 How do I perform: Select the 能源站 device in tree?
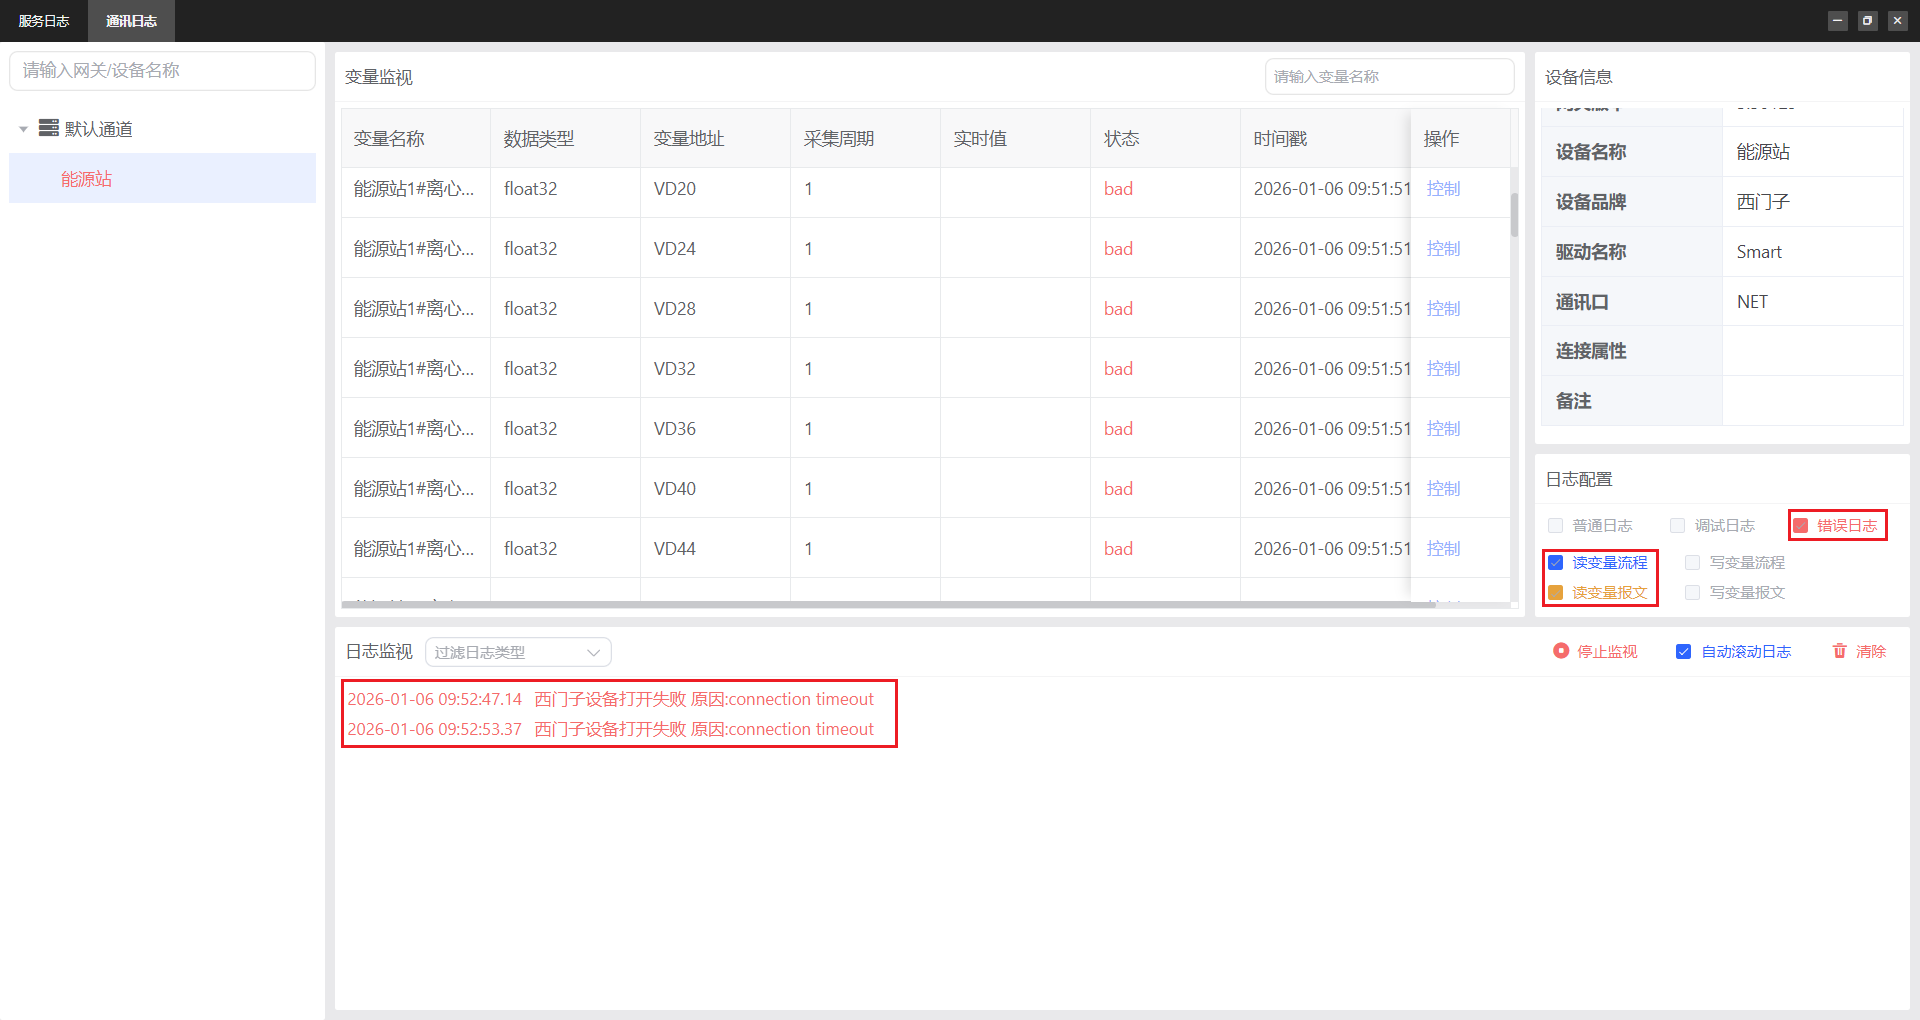(x=87, y=179)
